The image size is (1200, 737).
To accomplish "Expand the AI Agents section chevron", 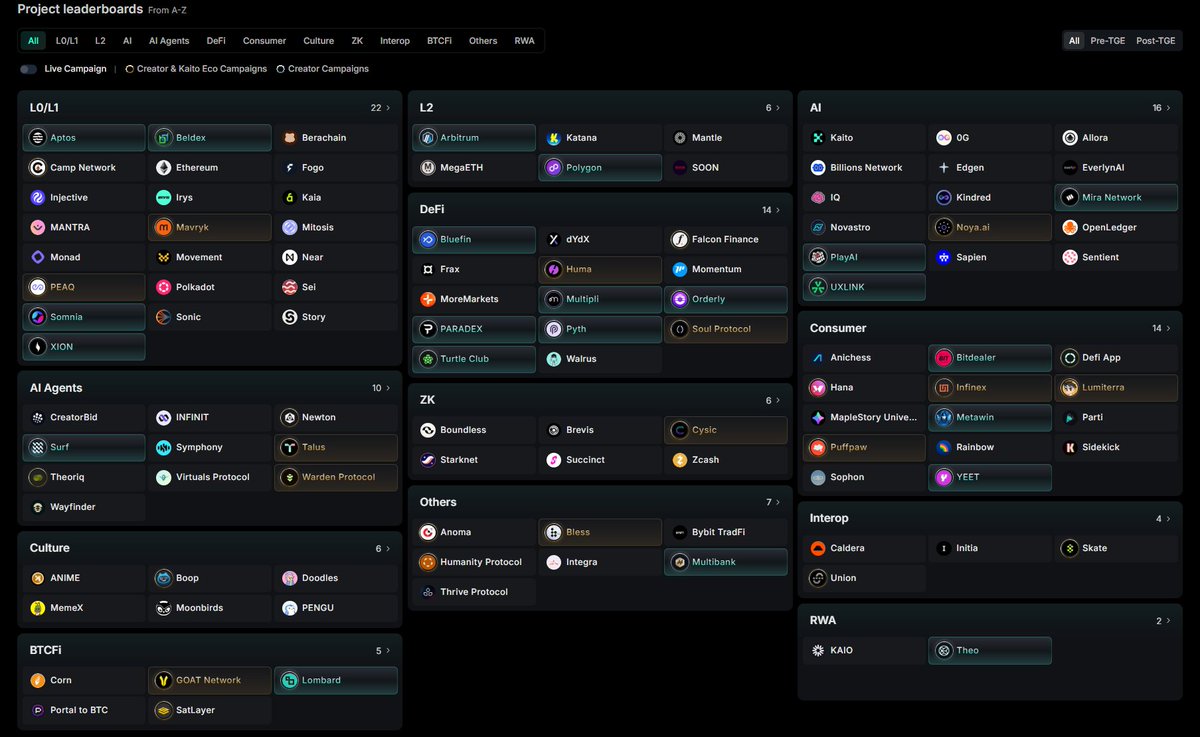I will pos(388,388).
